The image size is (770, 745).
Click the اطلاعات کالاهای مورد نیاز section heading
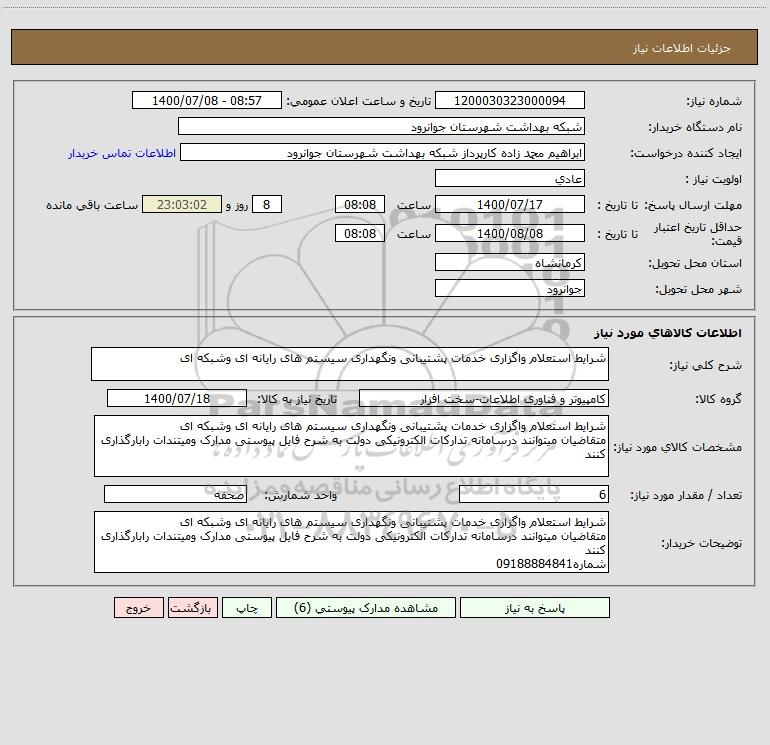pos(667,332)
